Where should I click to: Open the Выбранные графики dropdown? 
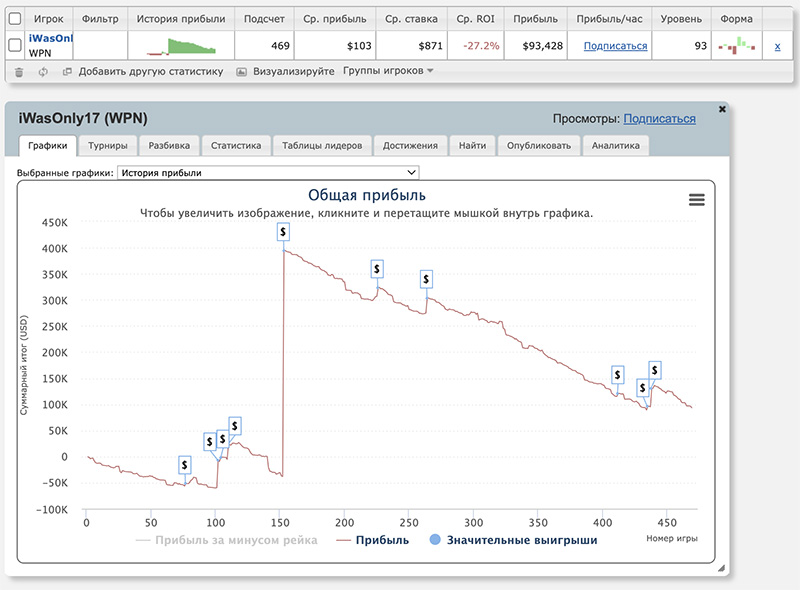coord(267,173)
